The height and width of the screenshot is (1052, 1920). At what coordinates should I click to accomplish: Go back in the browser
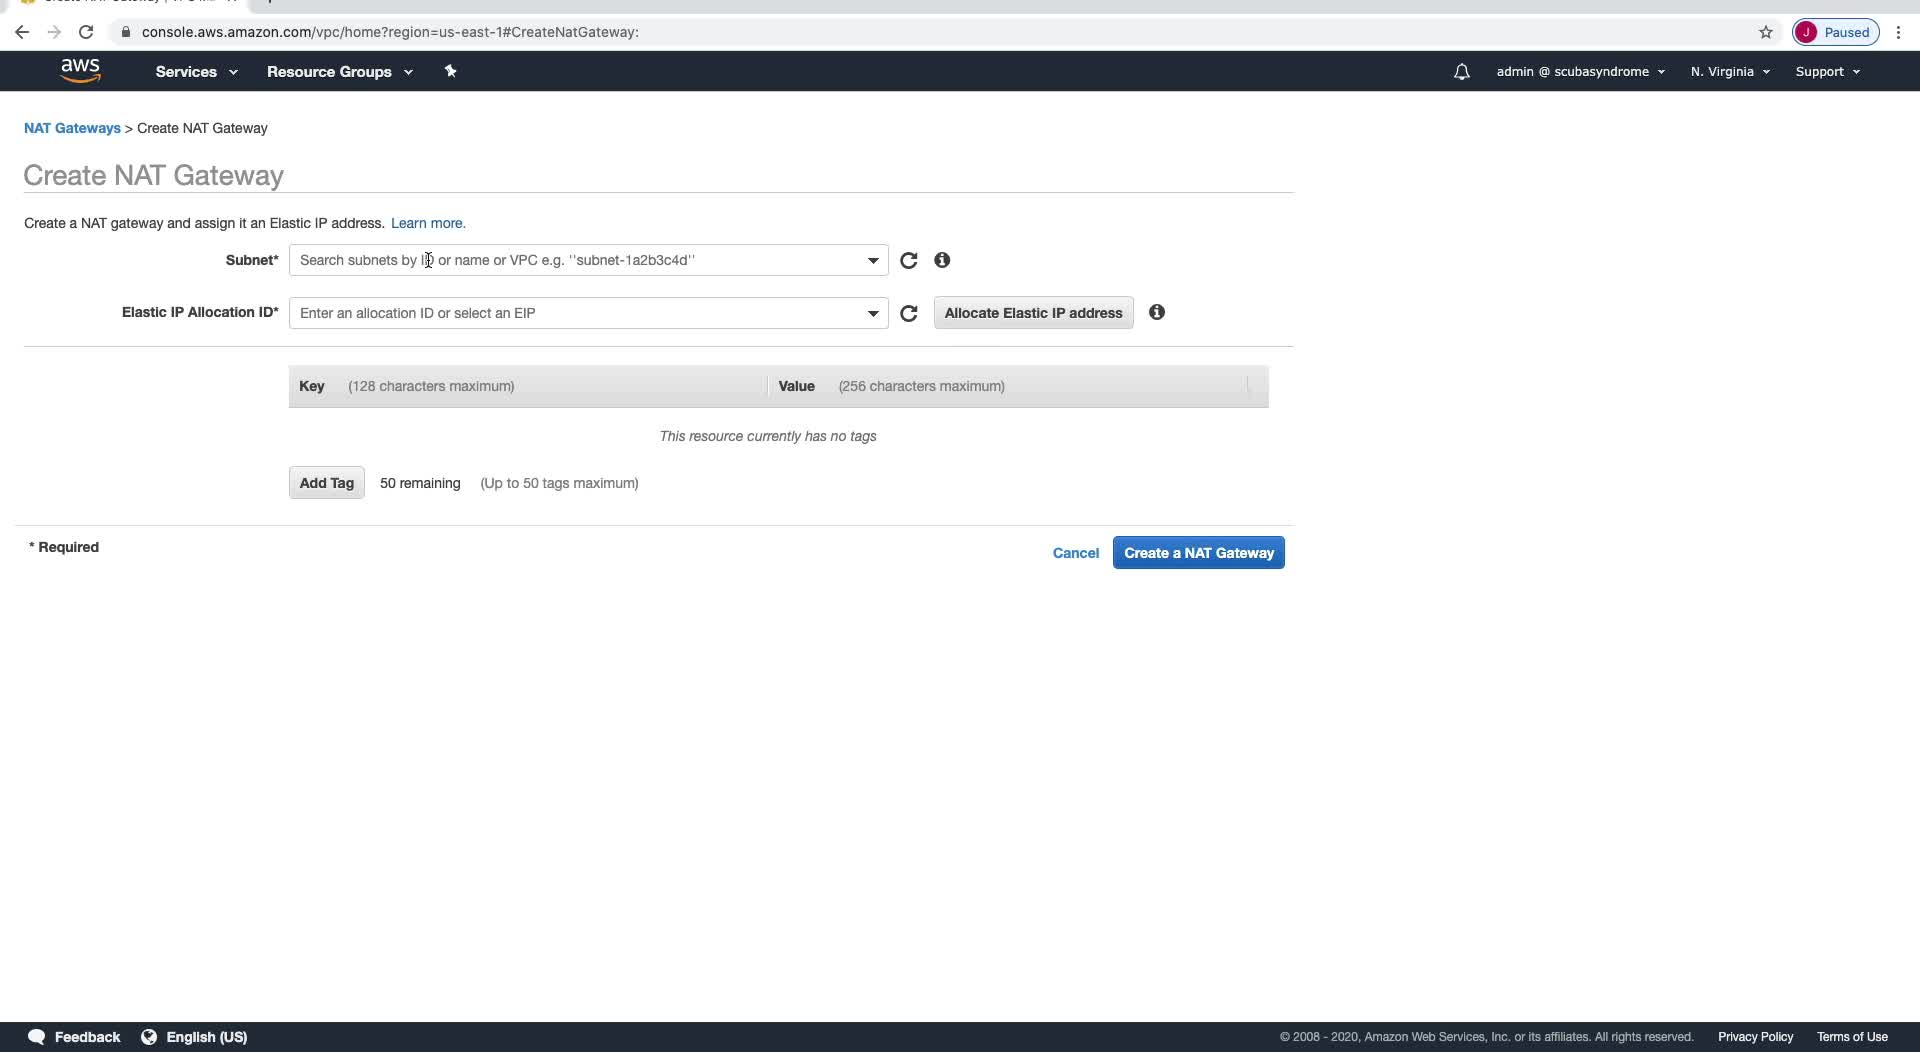pos(22,32)
